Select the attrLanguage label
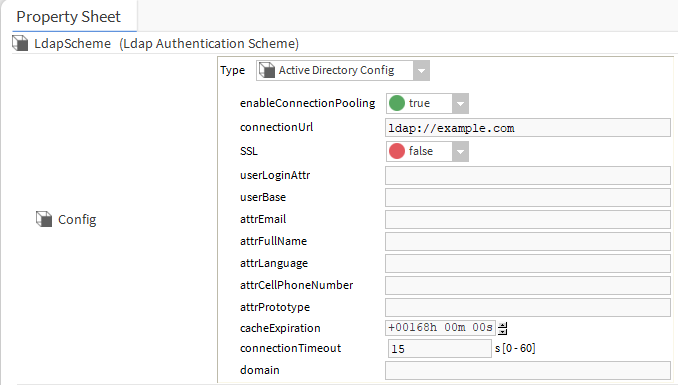This screenshot has height=385, width=680. (274, 264)
